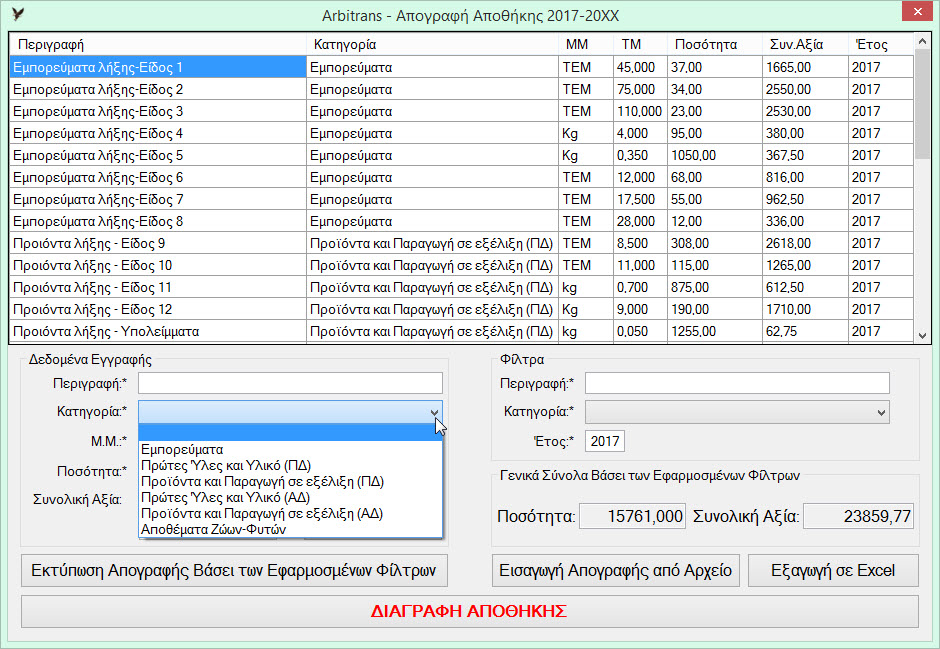Click the Συν.Αξία cell 2550,00

(805, 89)
